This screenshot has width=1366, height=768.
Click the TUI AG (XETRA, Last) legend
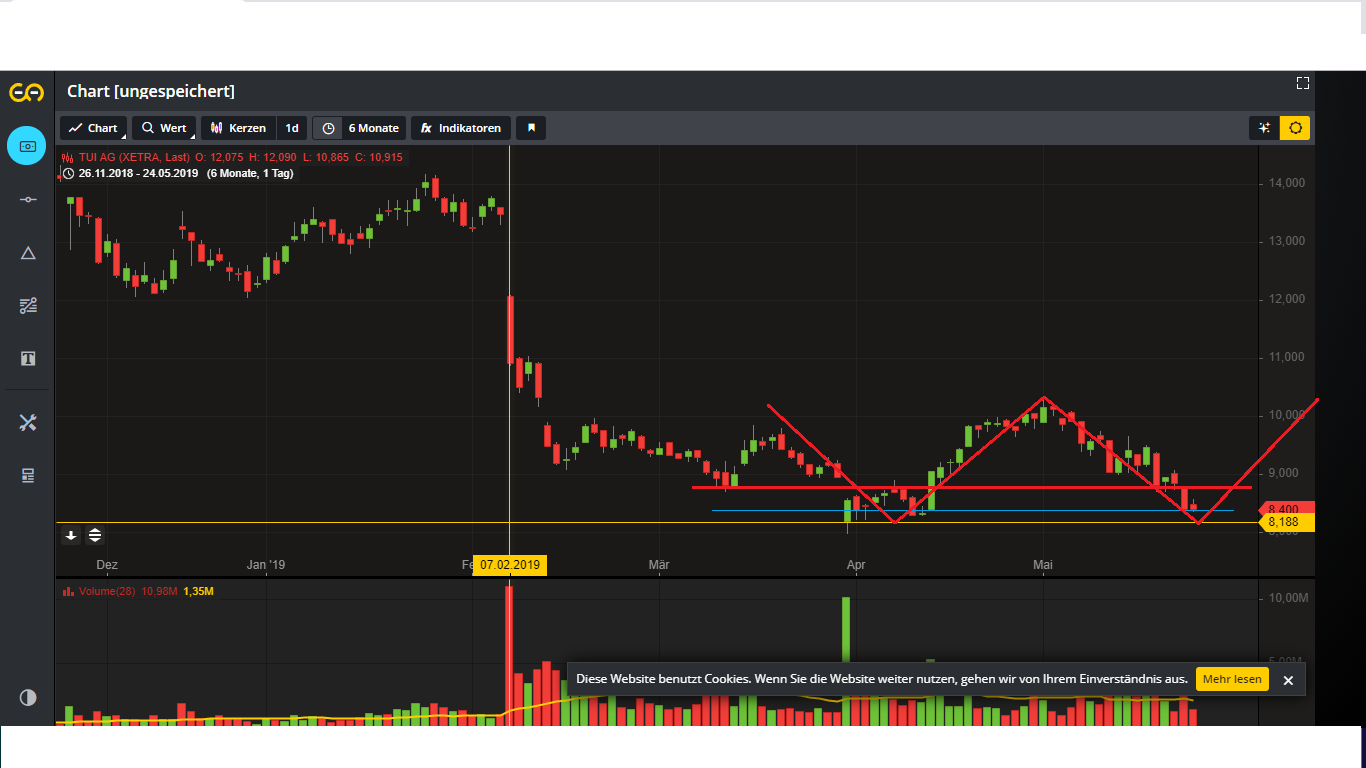(x=134, y=157)
